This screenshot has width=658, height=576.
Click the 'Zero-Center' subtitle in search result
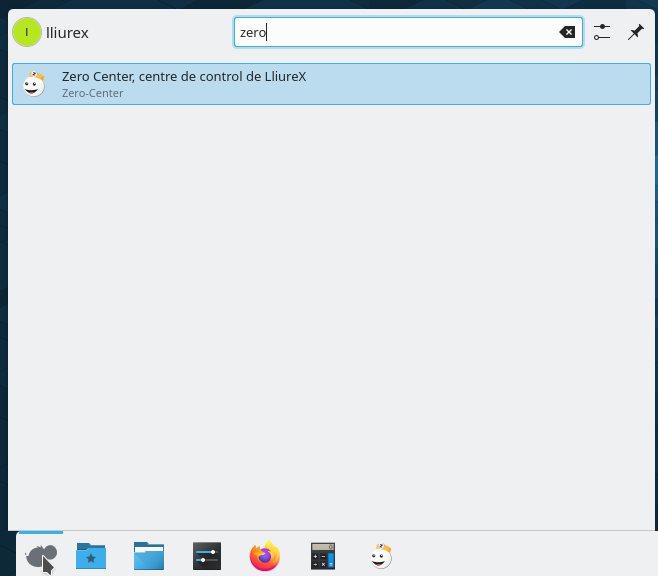click(x=92, y=93)
